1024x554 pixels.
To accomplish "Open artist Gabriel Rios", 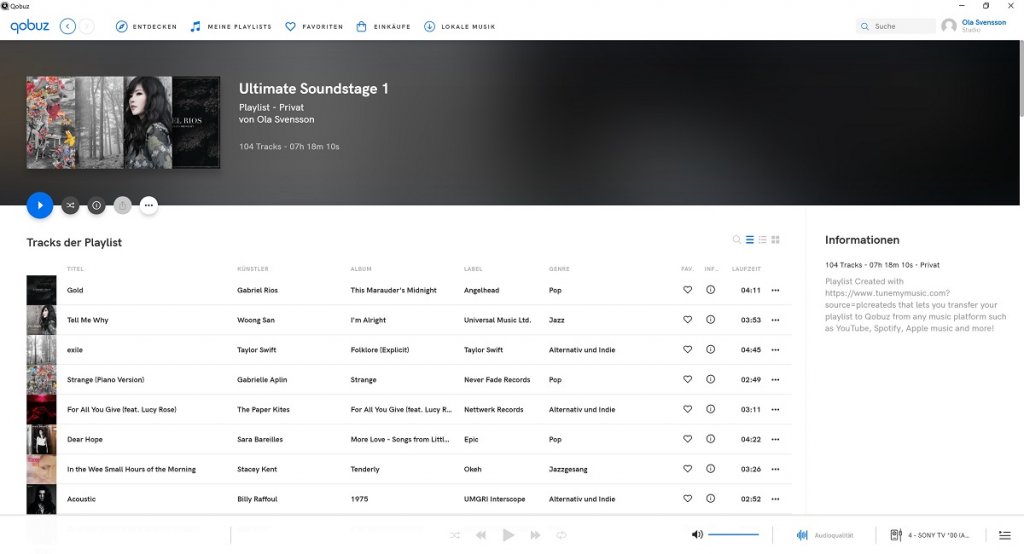I will pyautogui.click(x=257, y=290).
